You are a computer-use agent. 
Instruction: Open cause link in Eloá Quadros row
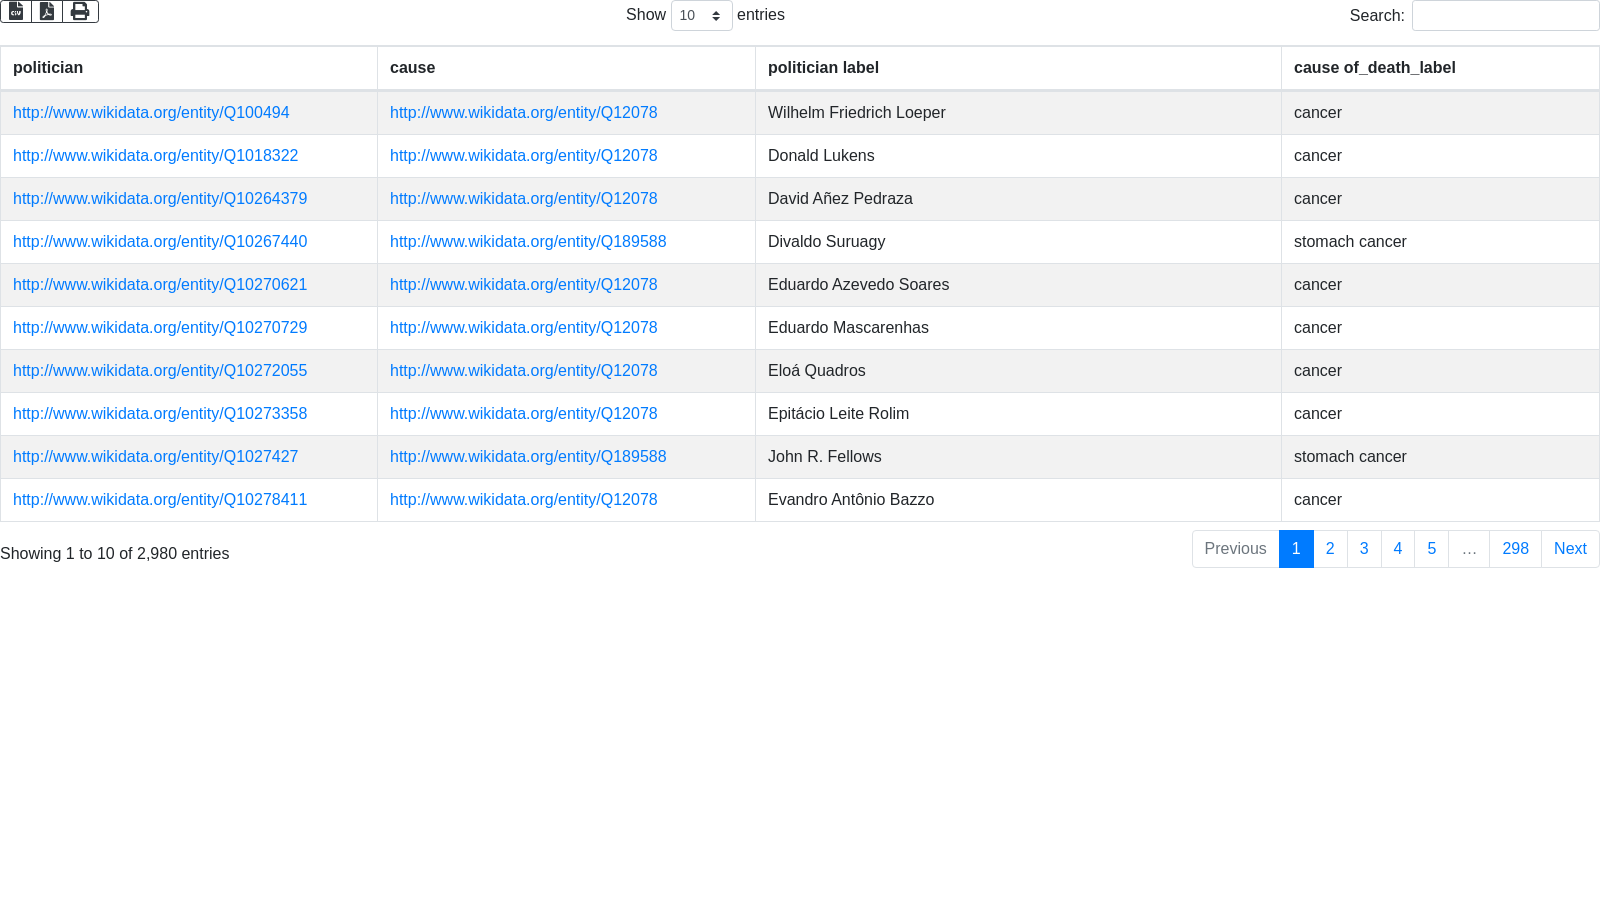[524, 371]
